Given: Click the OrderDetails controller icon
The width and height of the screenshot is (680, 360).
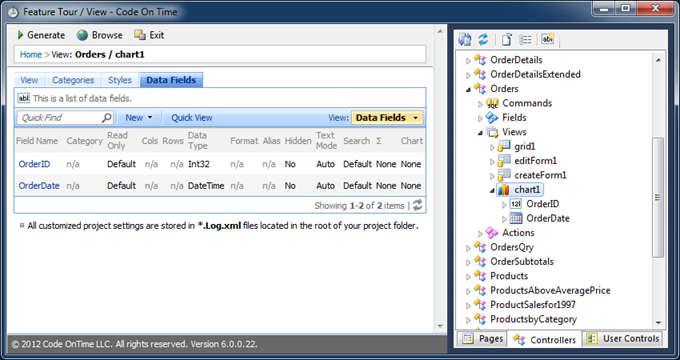Looking at the screenshot, I should 480,60.
